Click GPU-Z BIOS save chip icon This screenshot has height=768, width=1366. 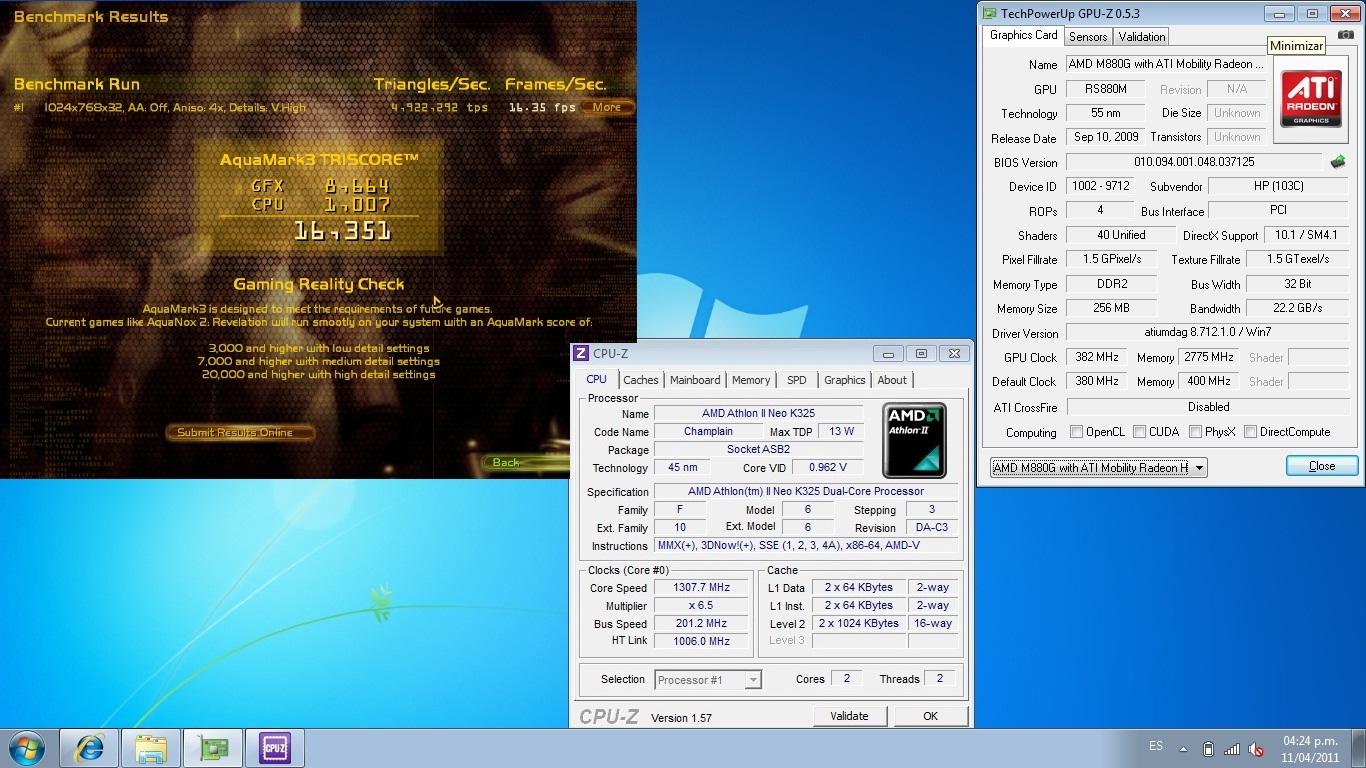coord(1338,162)
